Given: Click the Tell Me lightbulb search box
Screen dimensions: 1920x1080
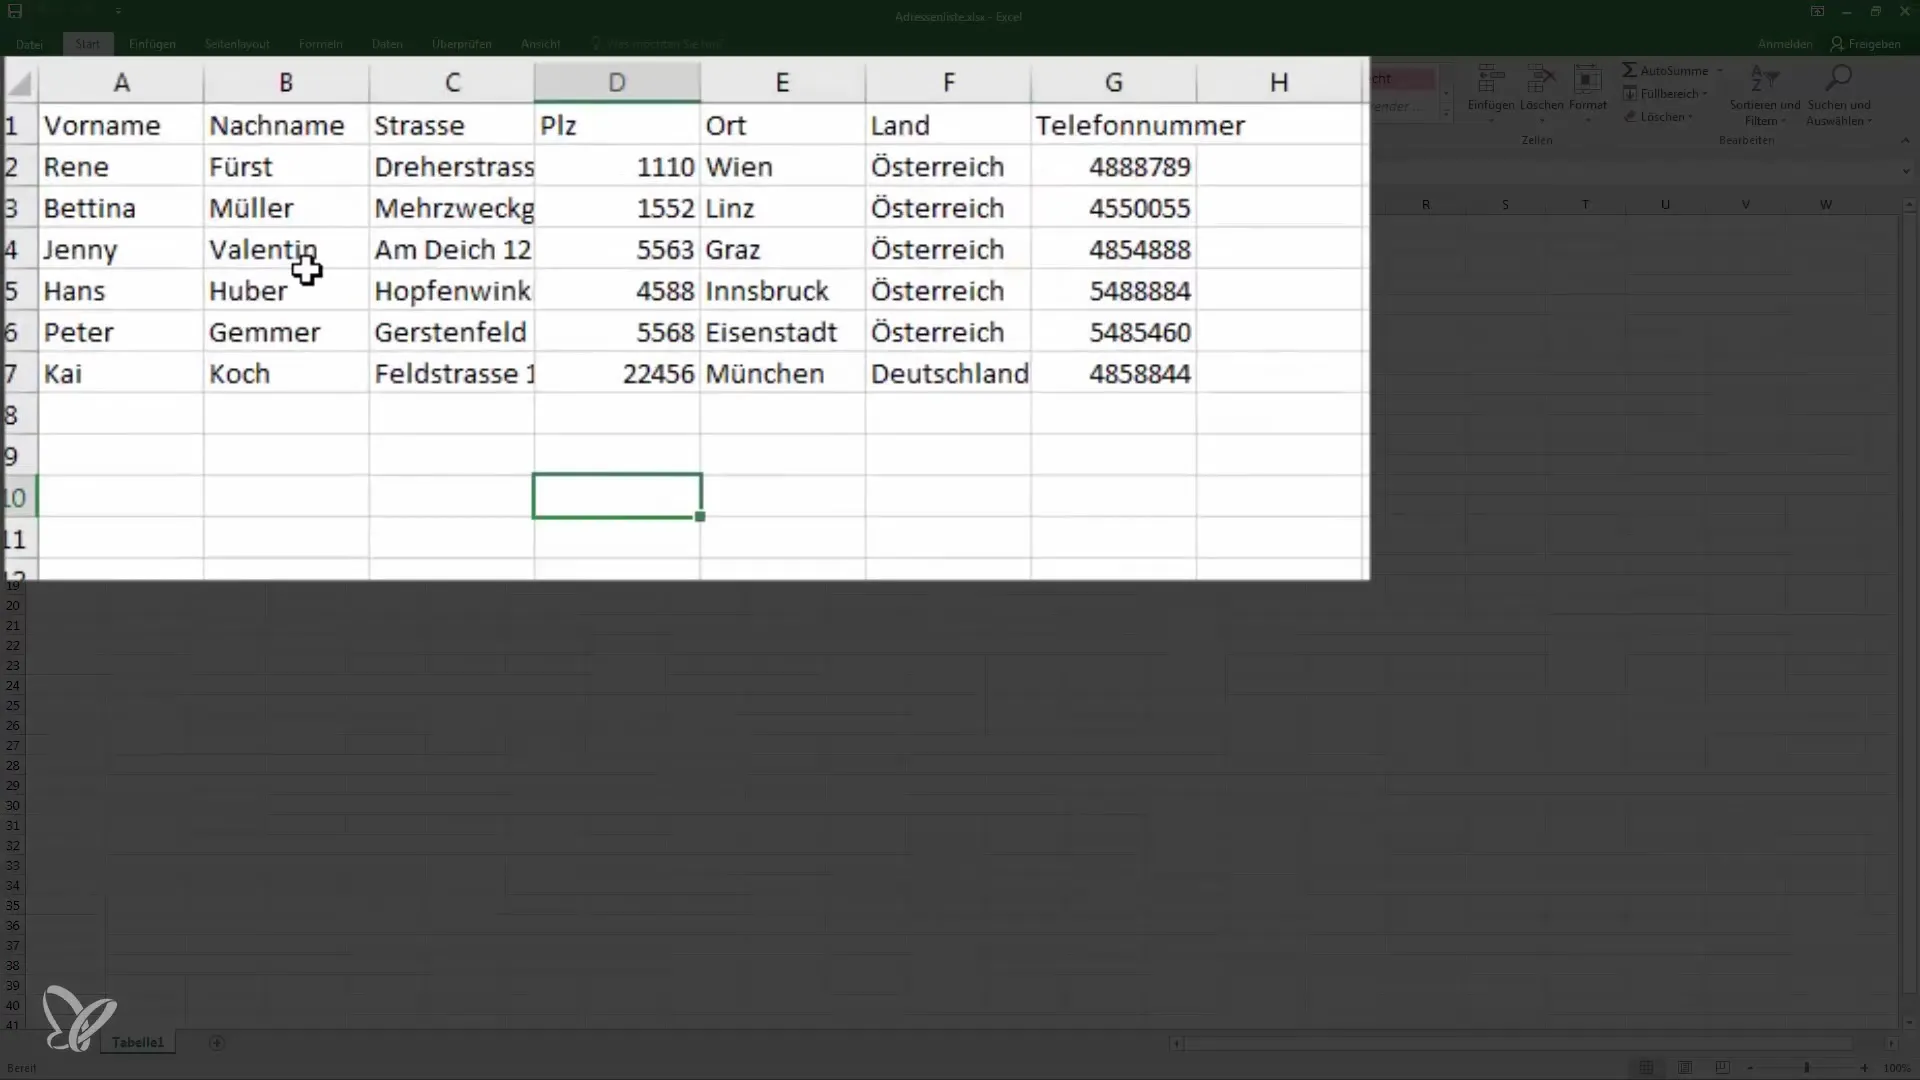Looking at the screenshot, I should [x=657, y=44].
